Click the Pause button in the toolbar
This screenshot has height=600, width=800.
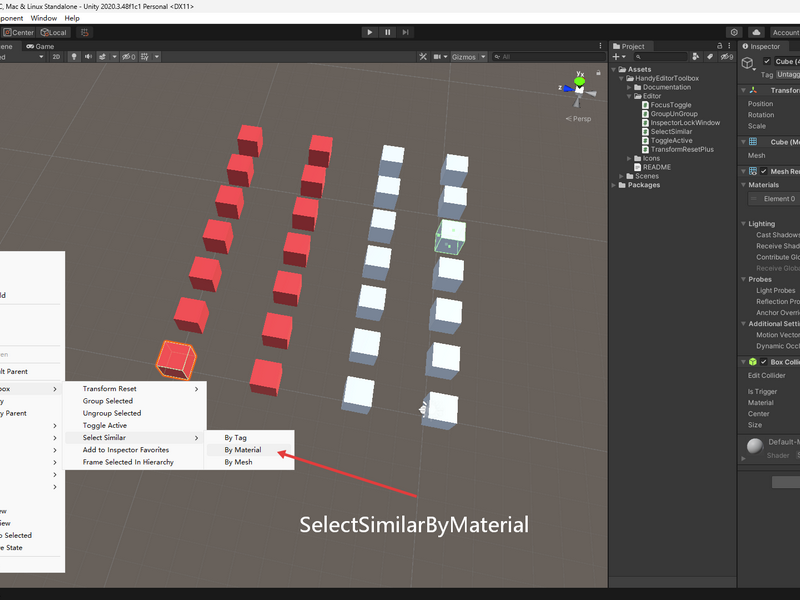pos(387,32)
